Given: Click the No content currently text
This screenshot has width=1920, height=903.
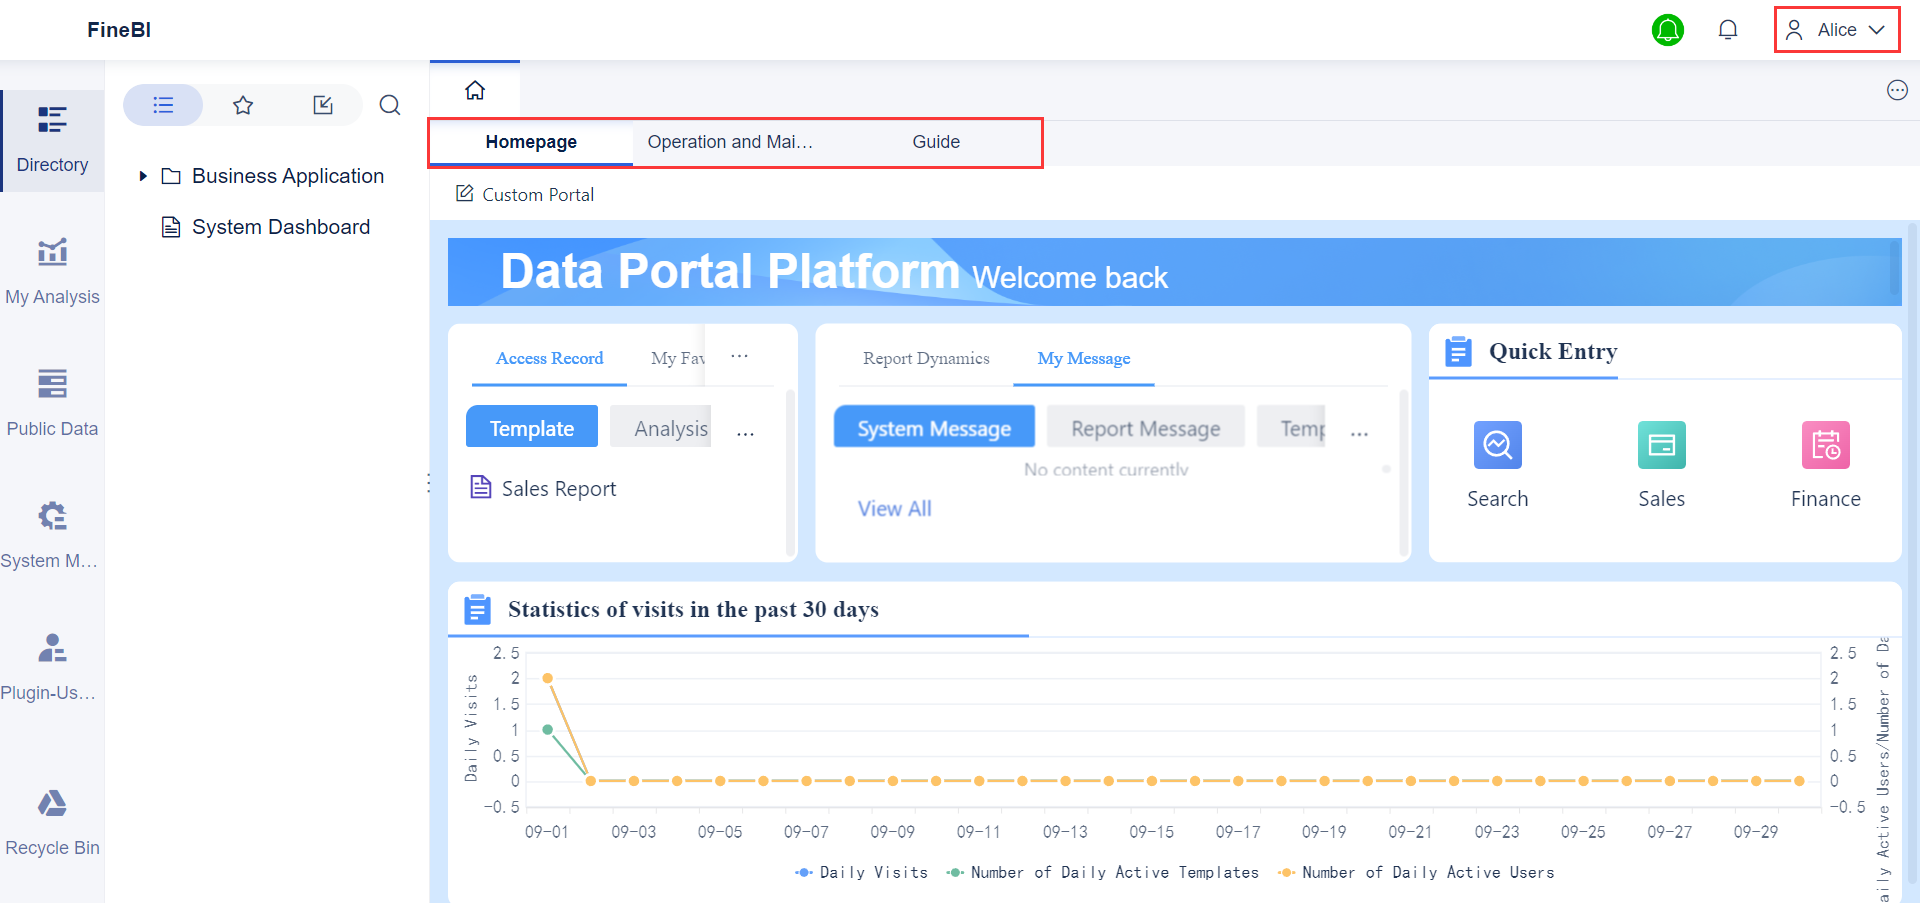Looking at the screenshot, I should (1106, 469).
